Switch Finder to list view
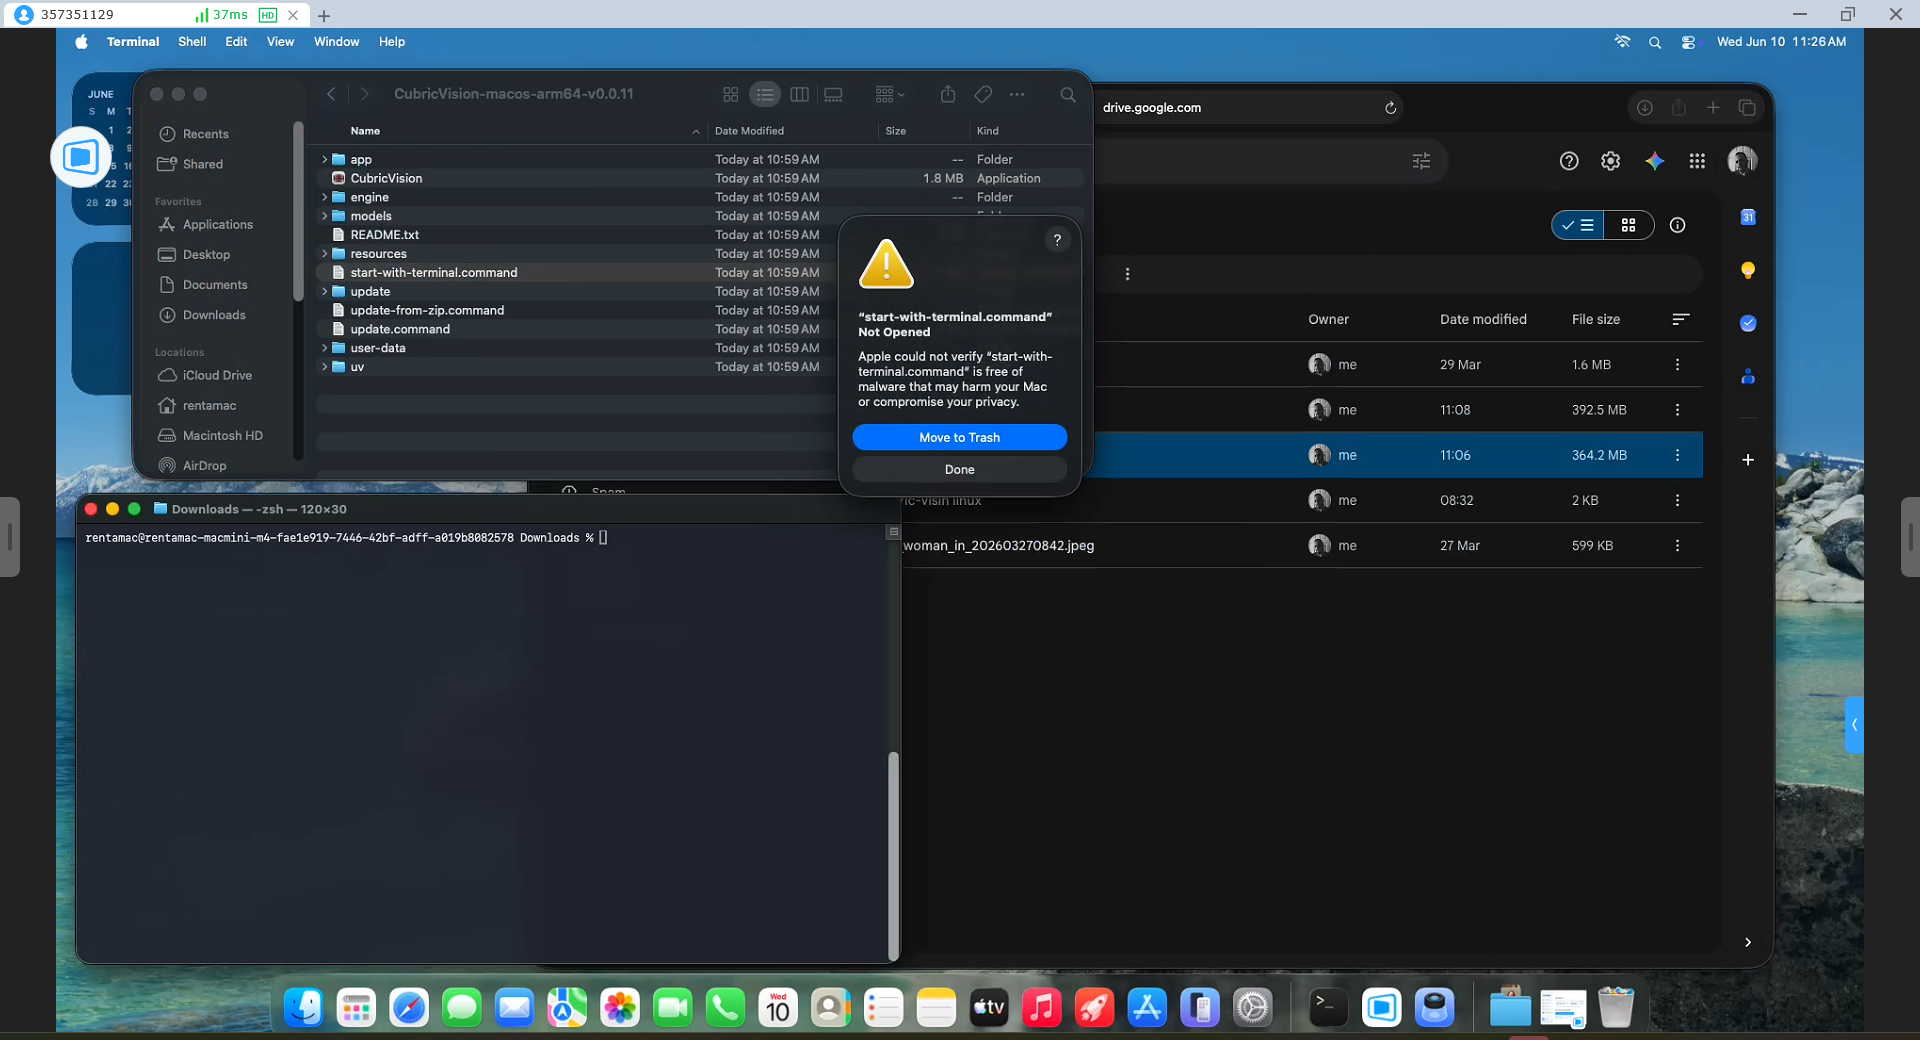 (765, 94)
